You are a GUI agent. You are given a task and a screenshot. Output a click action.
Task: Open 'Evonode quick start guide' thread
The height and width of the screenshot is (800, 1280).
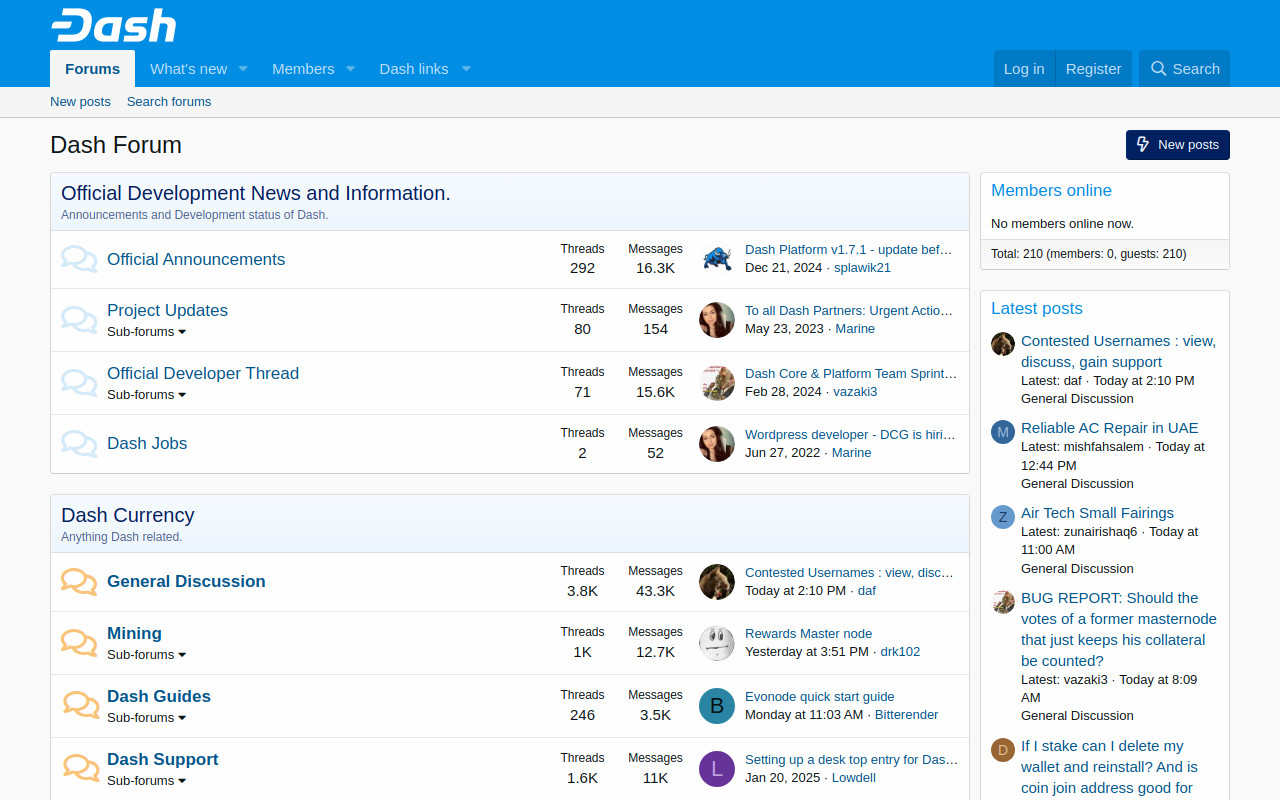coord(820,697)
